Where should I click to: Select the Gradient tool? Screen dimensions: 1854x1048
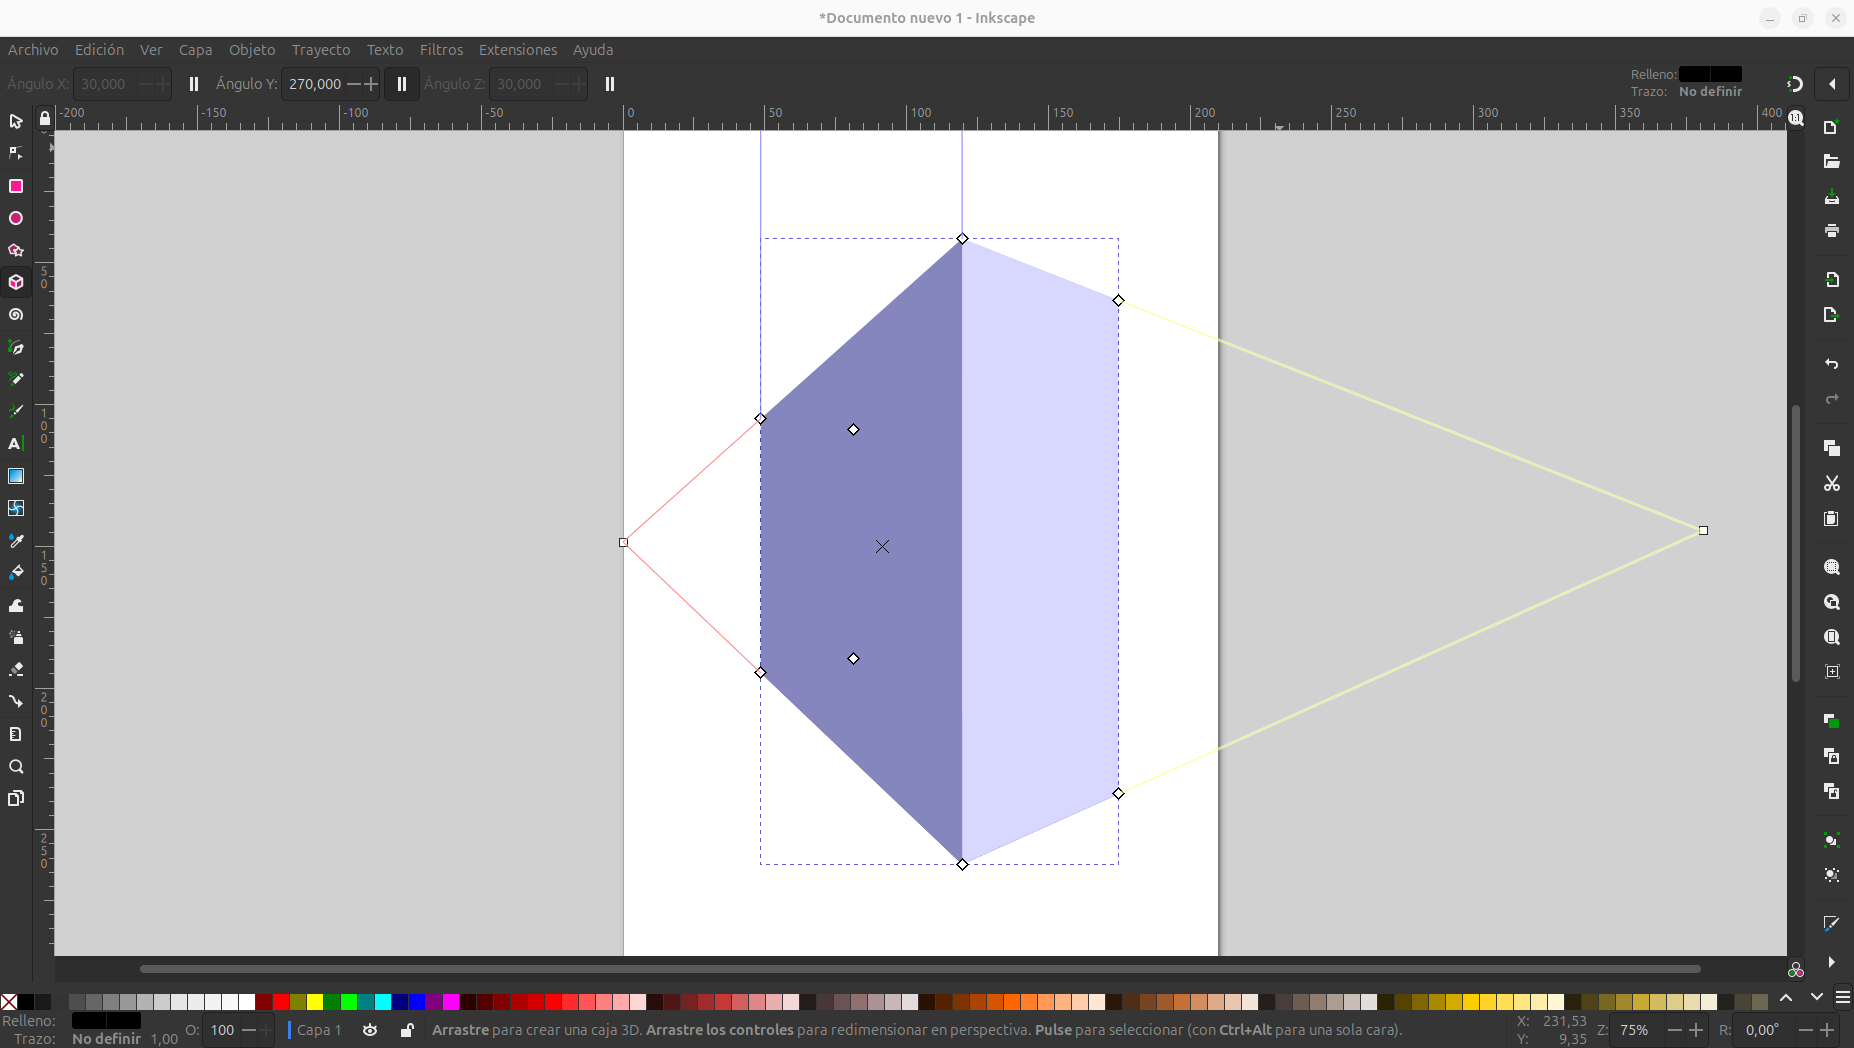[x=16, y=476]
